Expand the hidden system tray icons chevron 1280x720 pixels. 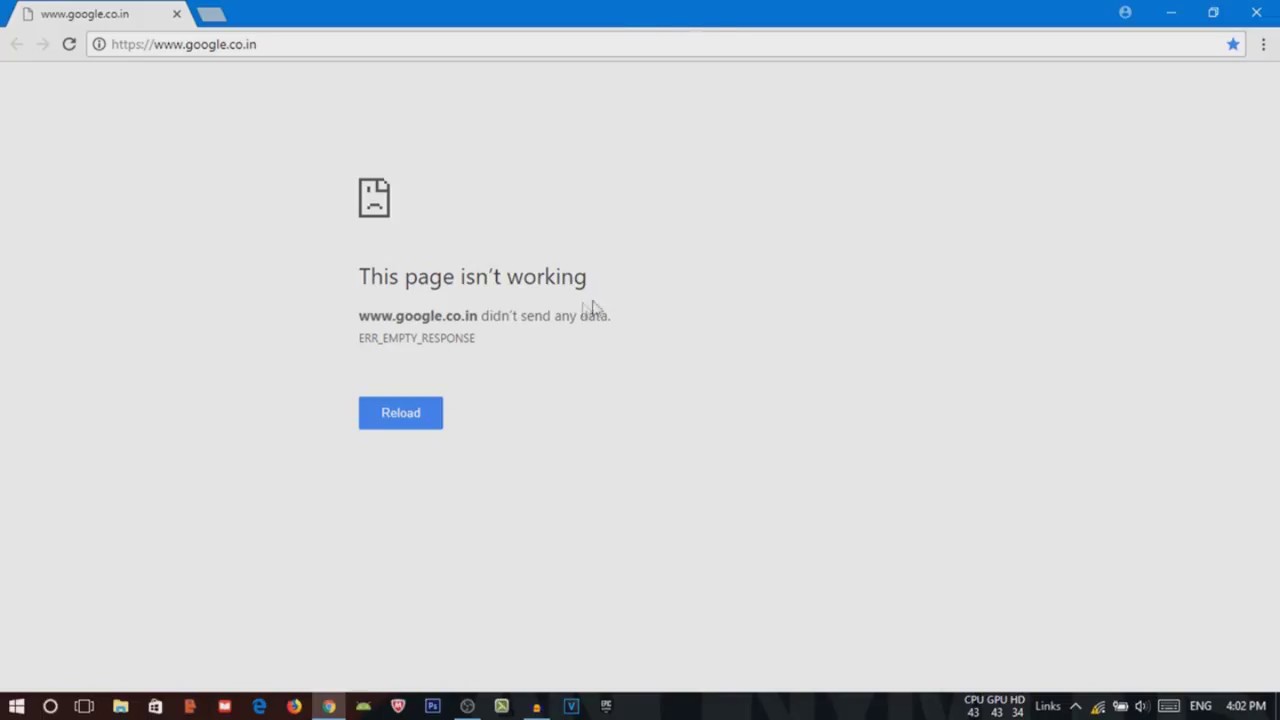(x=1075, y=706)
